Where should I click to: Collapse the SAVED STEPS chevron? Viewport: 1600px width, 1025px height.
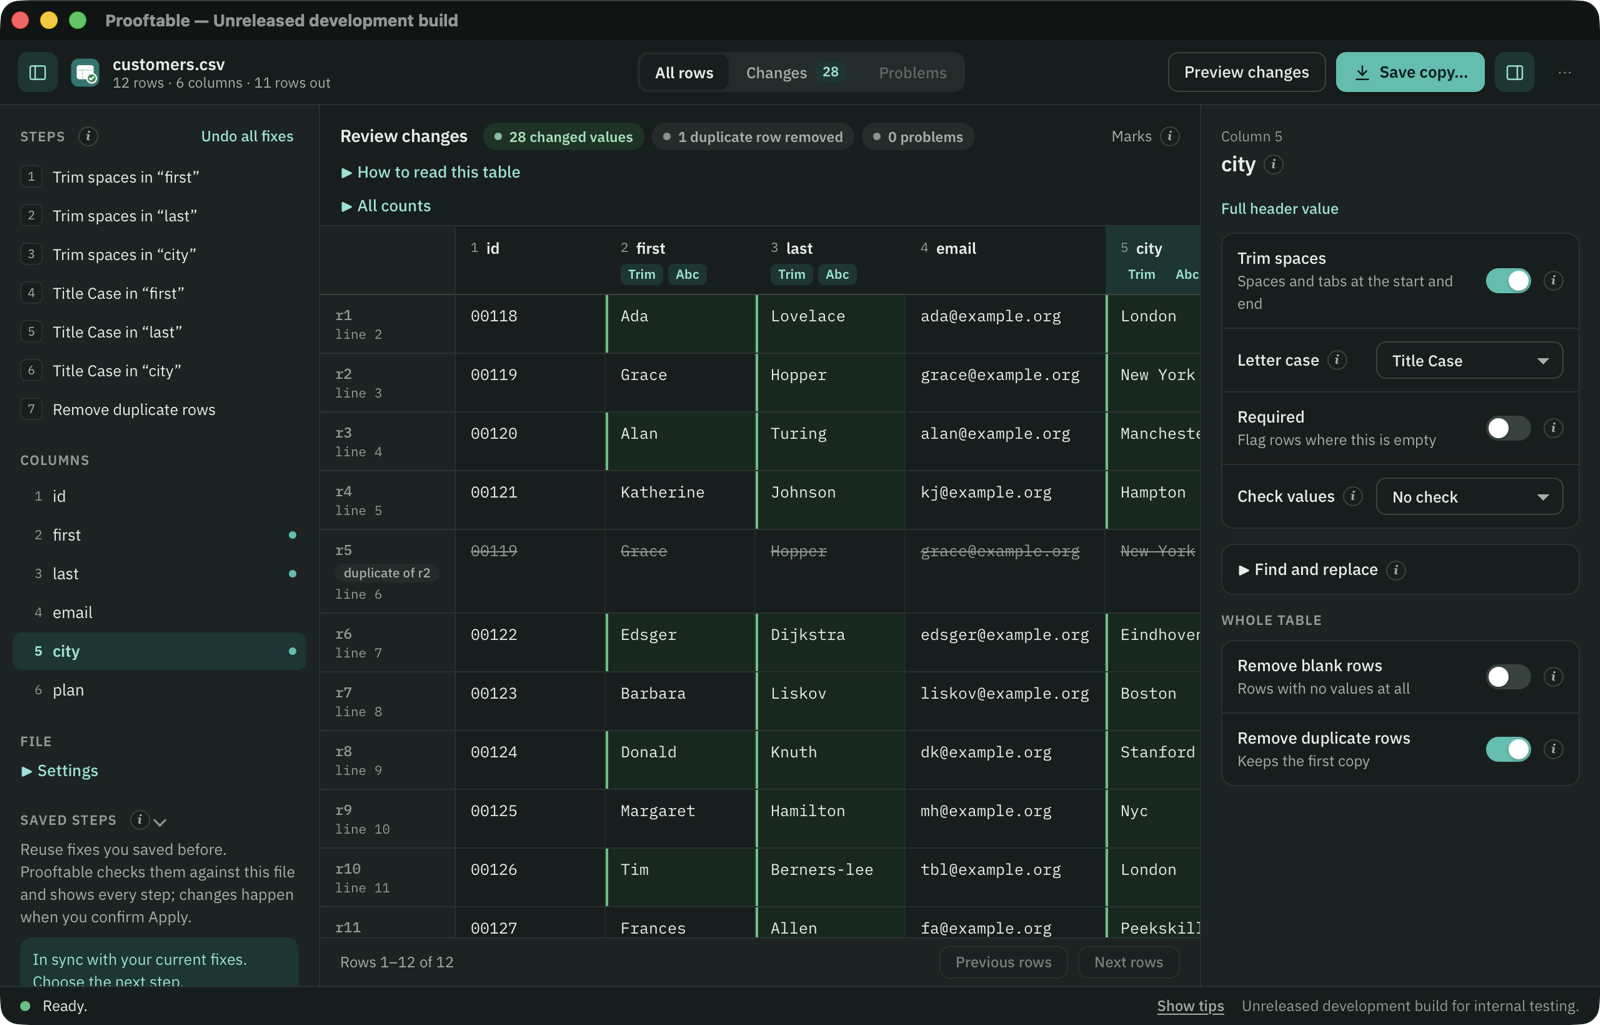[160, 821]
